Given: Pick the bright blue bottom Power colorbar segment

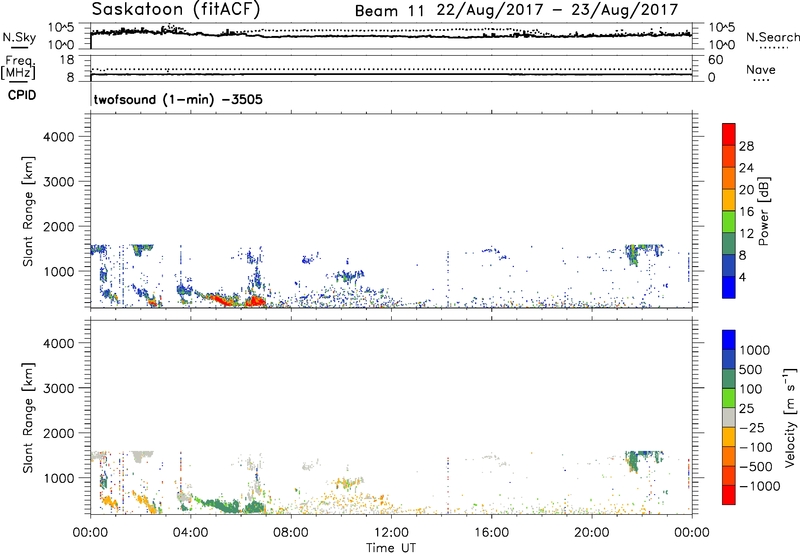Looking at the screenshot, I should coord(729,287).
